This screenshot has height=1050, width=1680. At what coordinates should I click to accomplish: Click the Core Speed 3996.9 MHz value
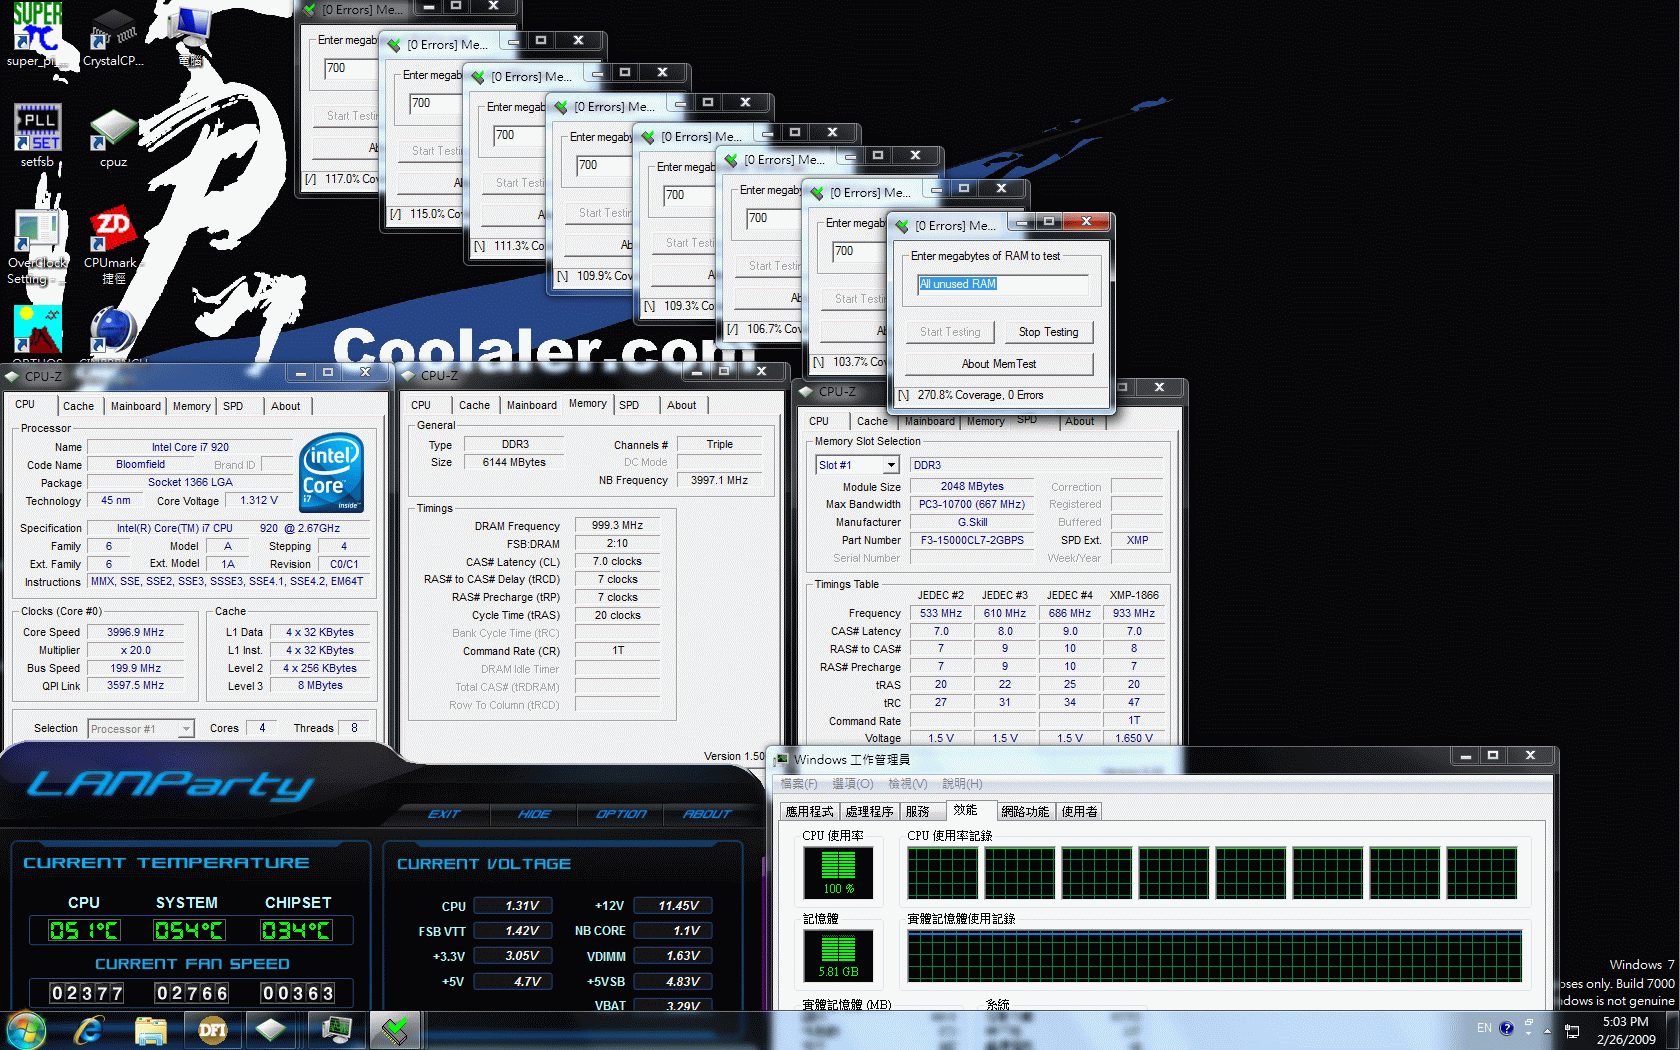point(135,632)
